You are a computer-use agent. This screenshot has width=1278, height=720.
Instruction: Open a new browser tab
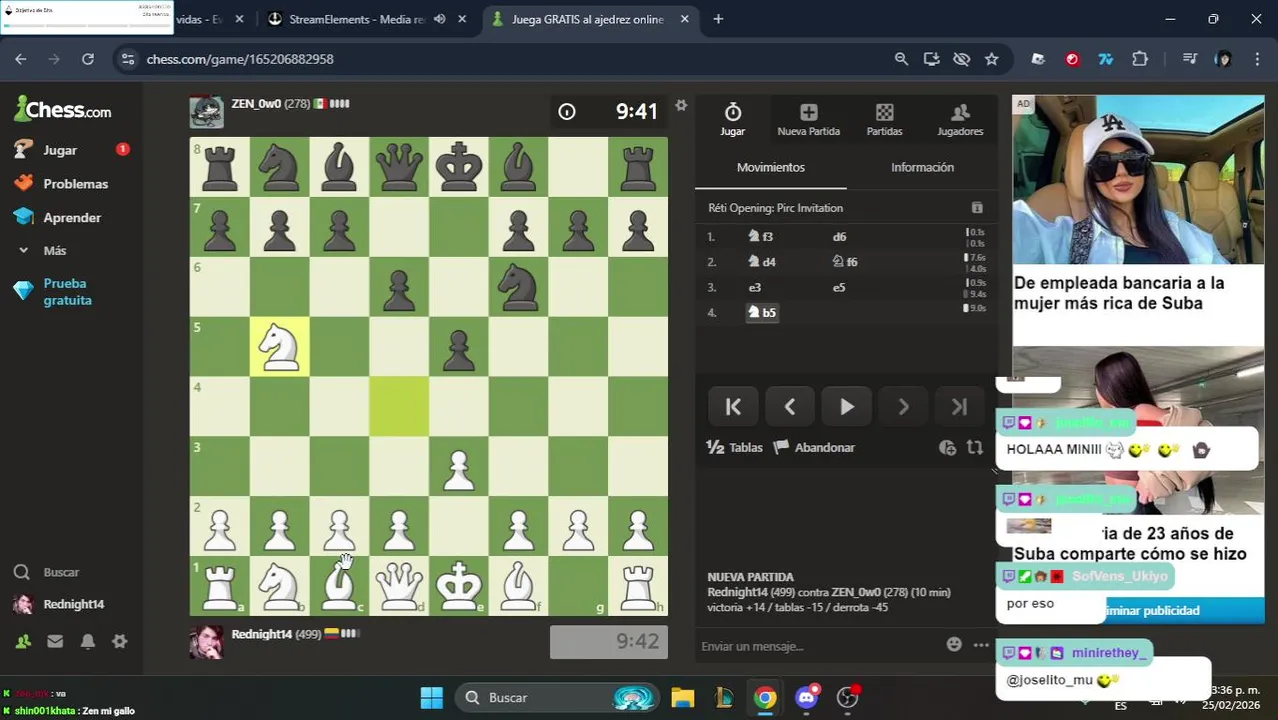[x=718, y=19]
